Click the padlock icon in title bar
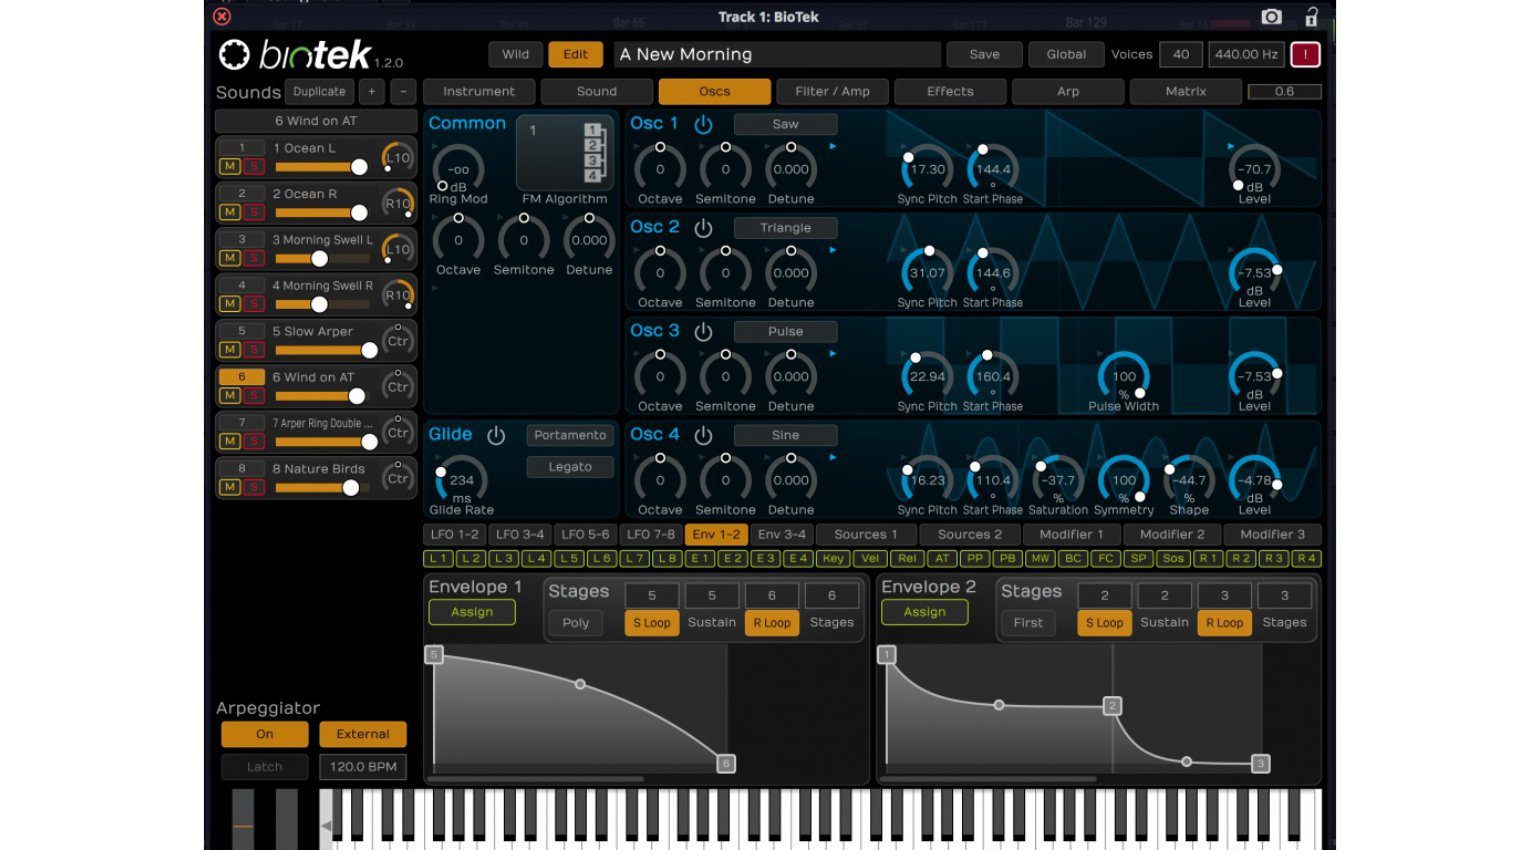 (x=1311, y=16)
